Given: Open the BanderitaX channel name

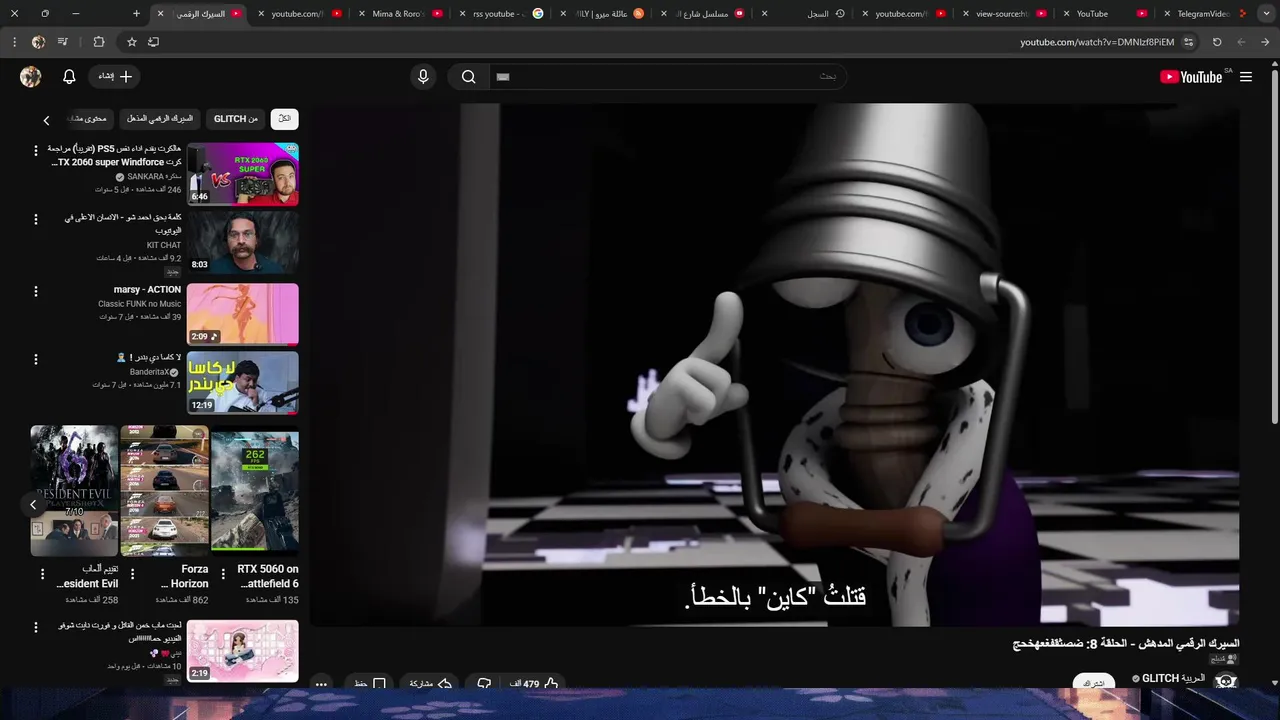Looking at the screenshot, I should (149, 372).
